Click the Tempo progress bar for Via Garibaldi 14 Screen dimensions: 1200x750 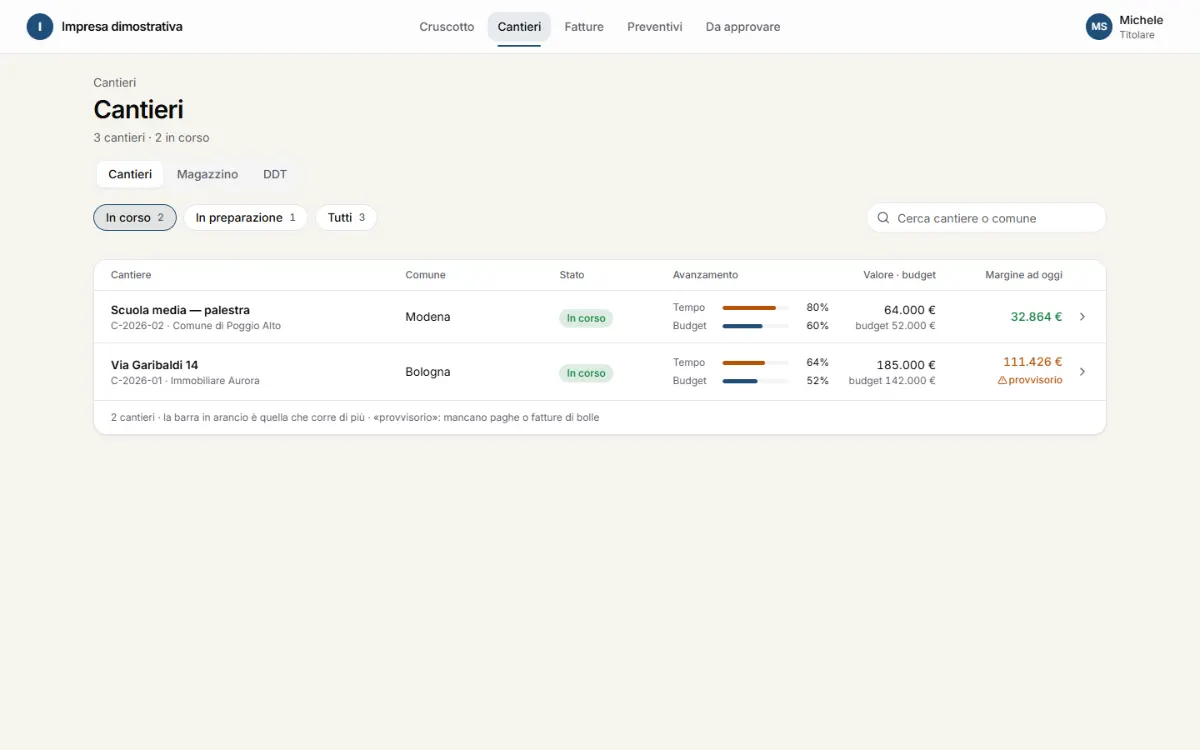[756, 363]
